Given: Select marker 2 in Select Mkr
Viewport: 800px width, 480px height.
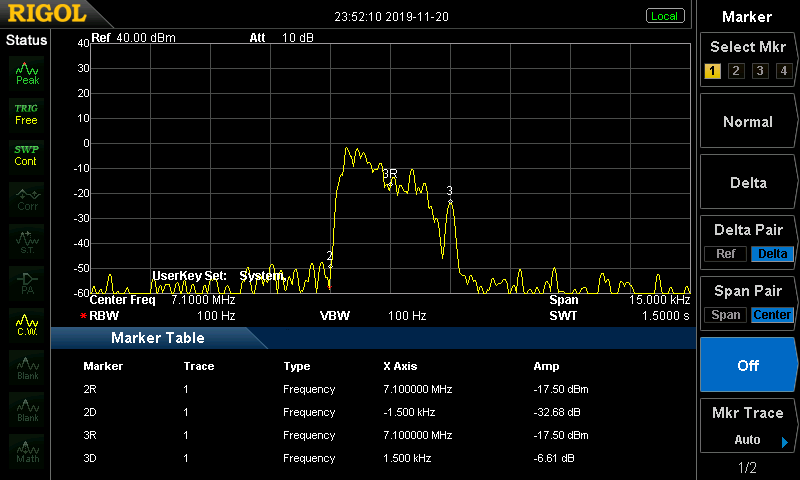Looking at the screenshot, I should coord(735,71).
